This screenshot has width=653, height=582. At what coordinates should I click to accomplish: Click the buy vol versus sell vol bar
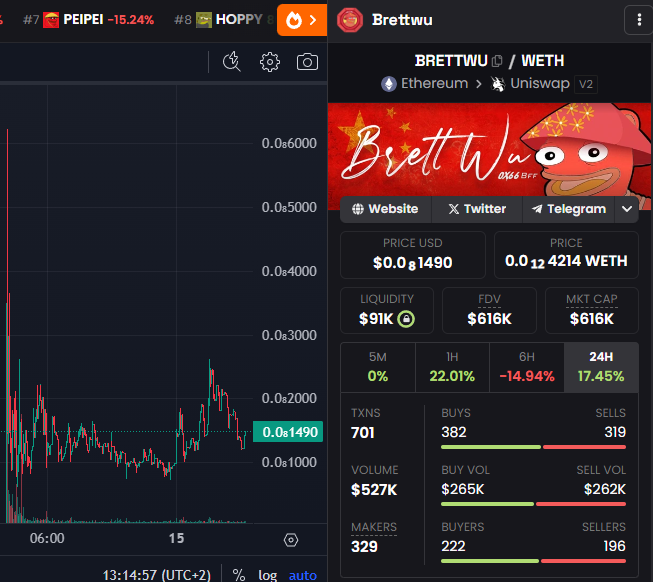pos(533,504)
